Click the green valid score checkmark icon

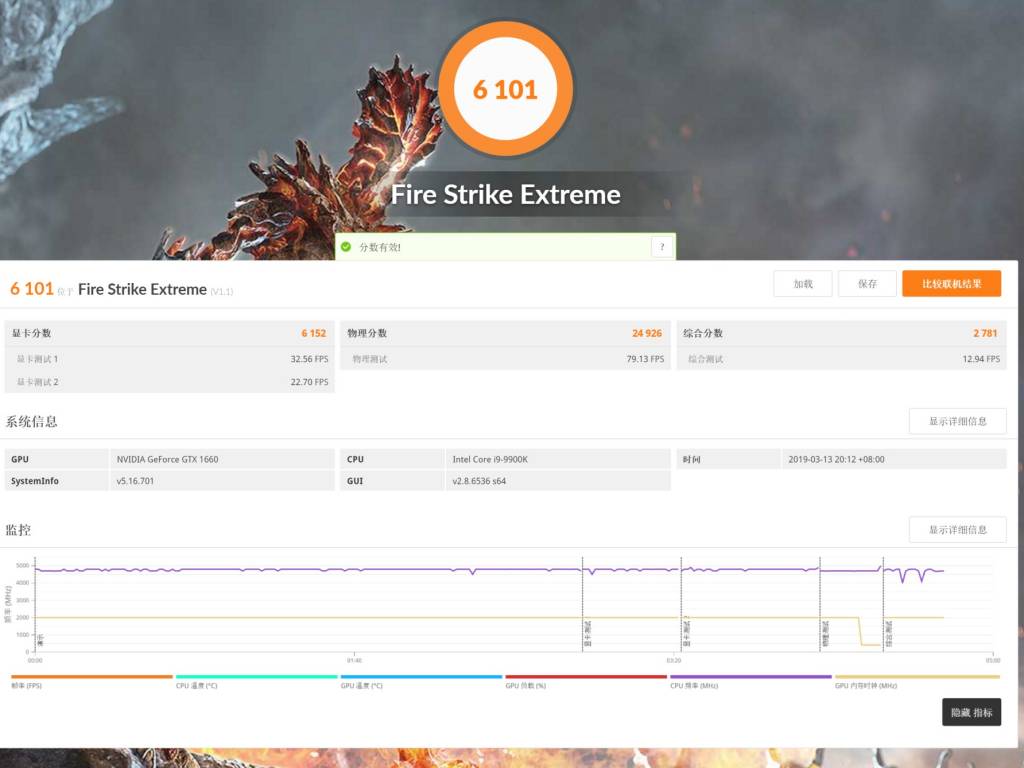[x=346, y=247]
